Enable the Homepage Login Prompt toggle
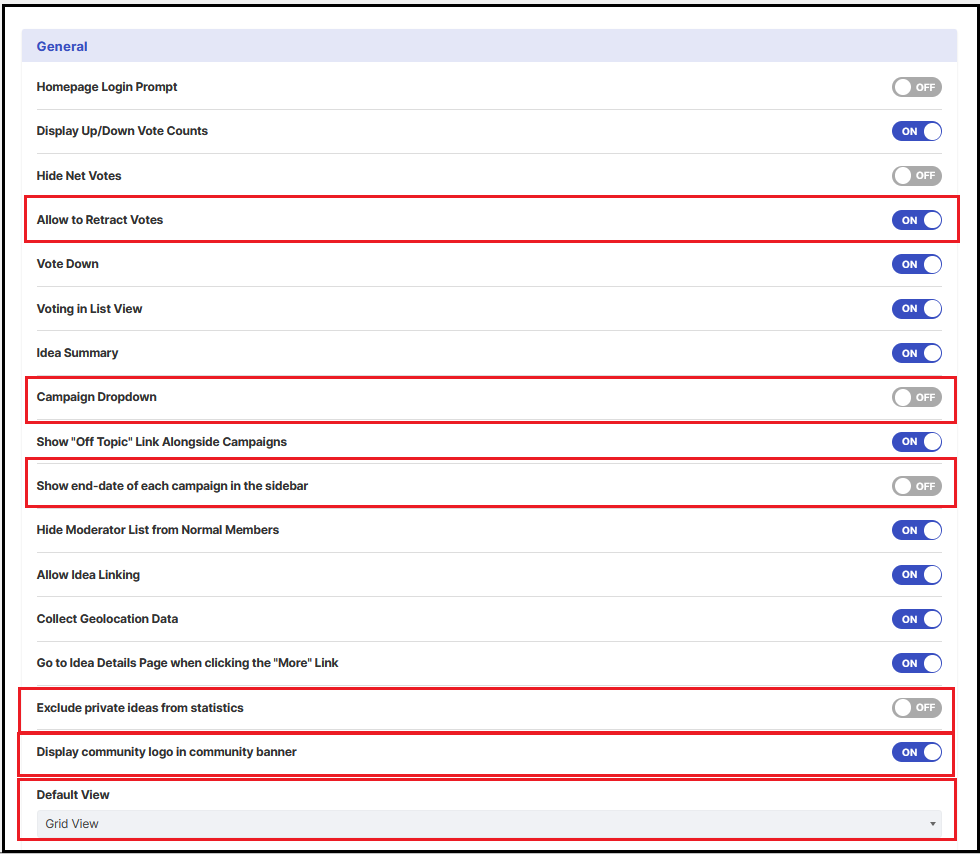 [916, 87]
